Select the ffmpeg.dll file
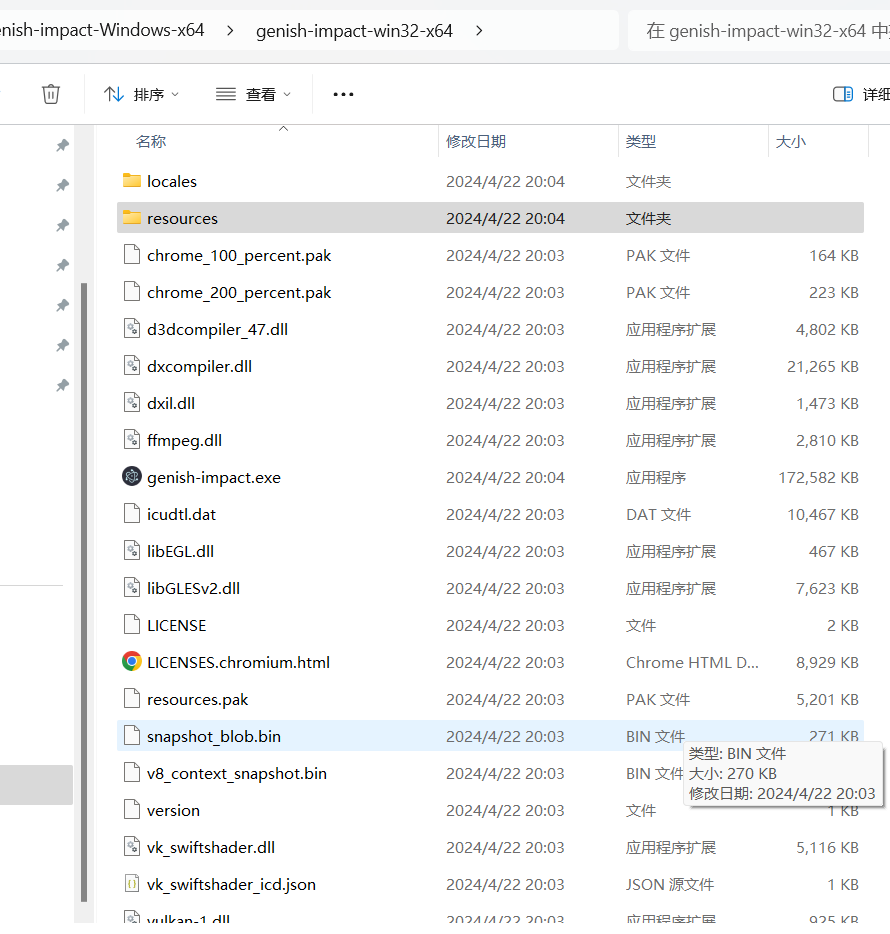This screenshot has width=890, height=934. [184, 440]
